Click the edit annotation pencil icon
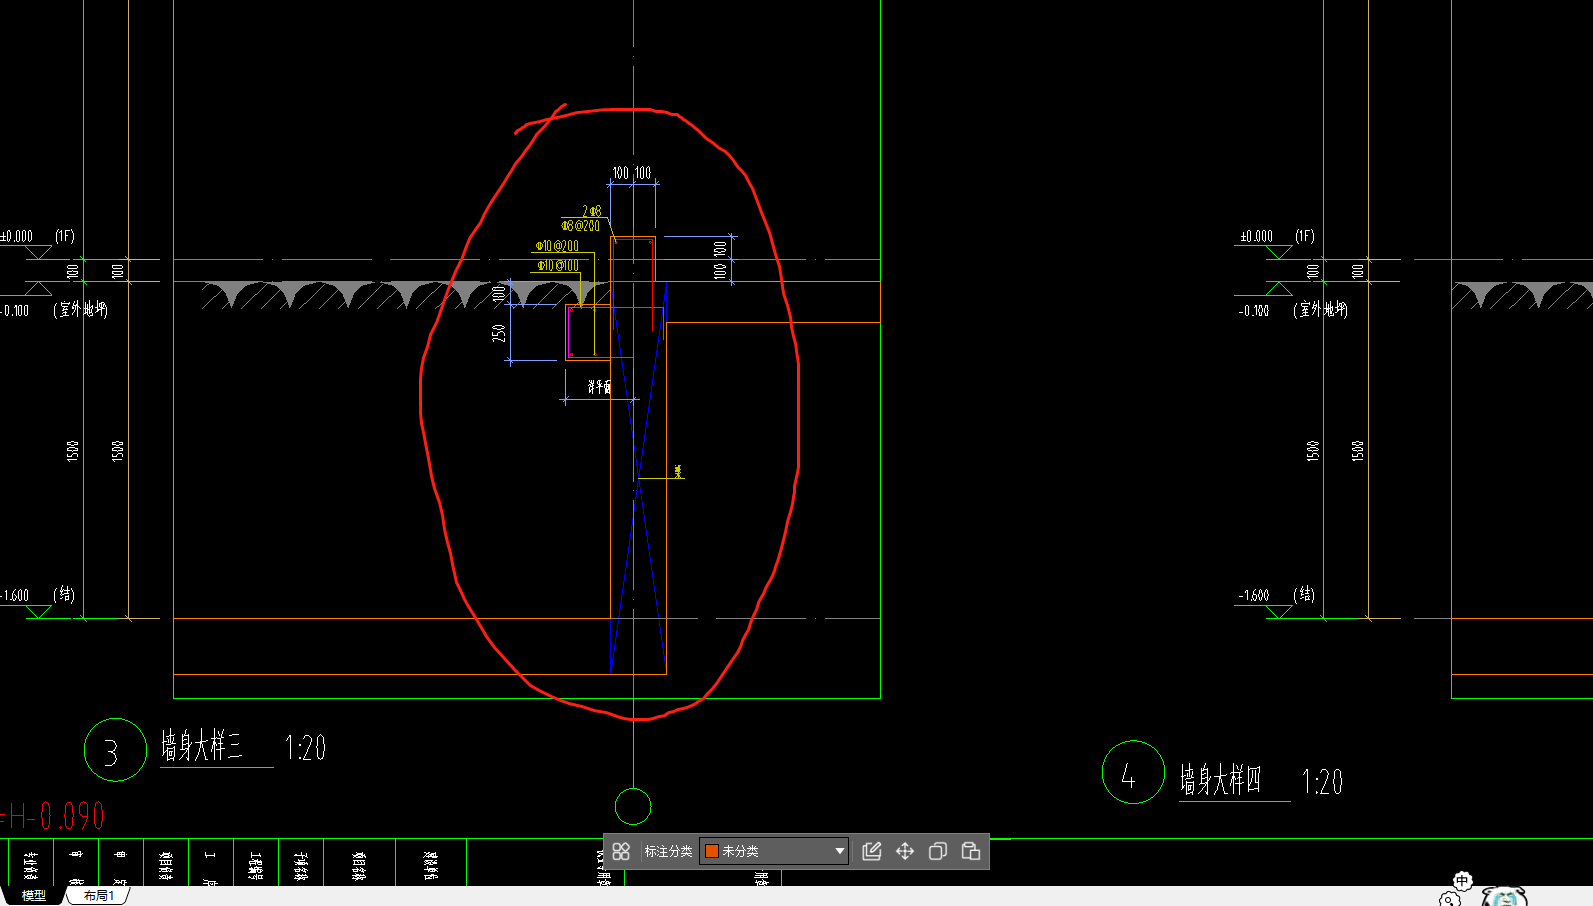The height and width of the screenshot is (906, 1593). pos(872,851)
